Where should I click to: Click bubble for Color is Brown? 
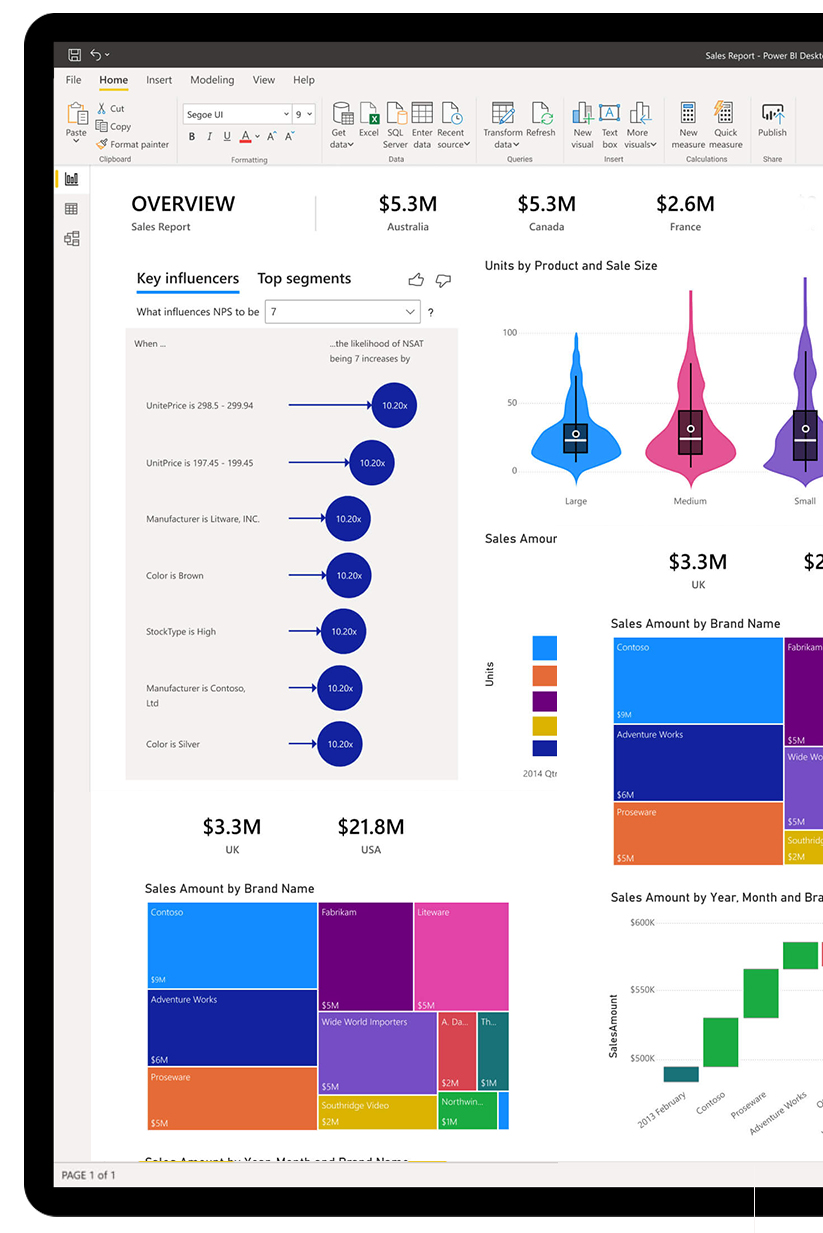click(349, 575)
